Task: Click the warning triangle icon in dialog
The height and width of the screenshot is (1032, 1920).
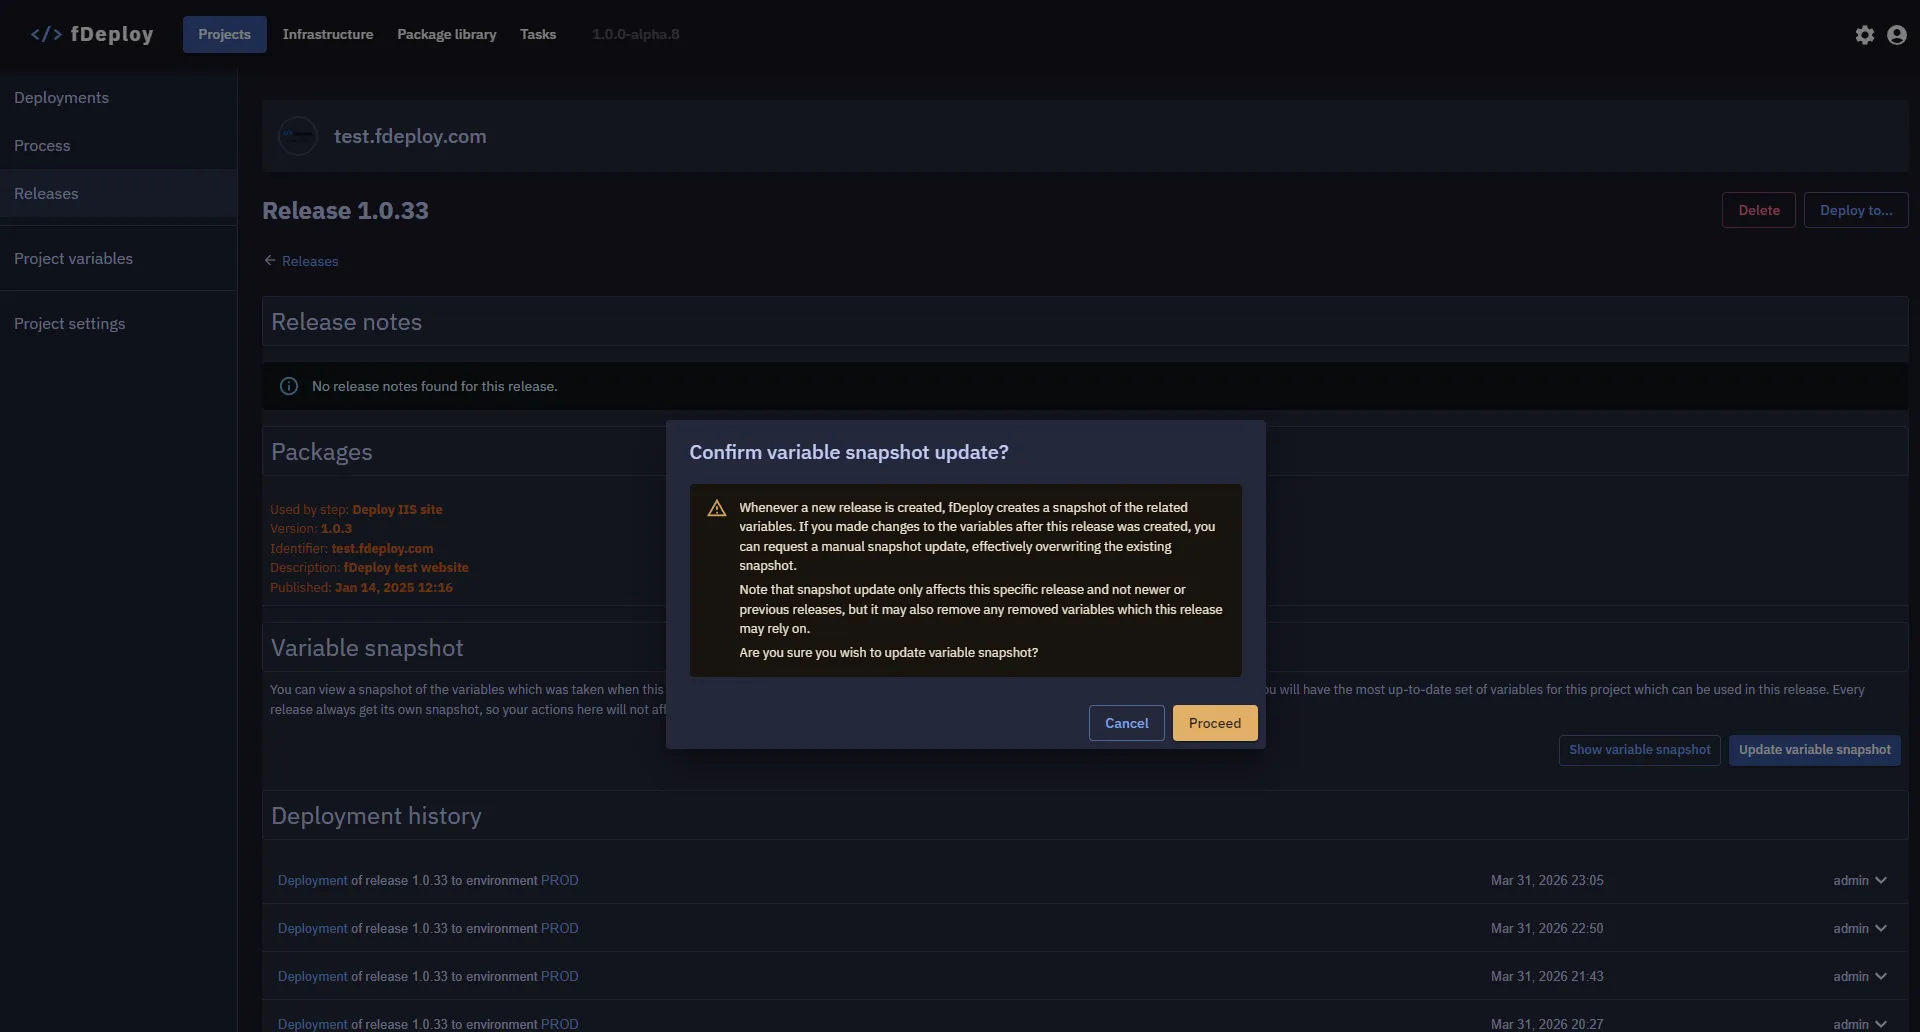Action: (717, 508)
